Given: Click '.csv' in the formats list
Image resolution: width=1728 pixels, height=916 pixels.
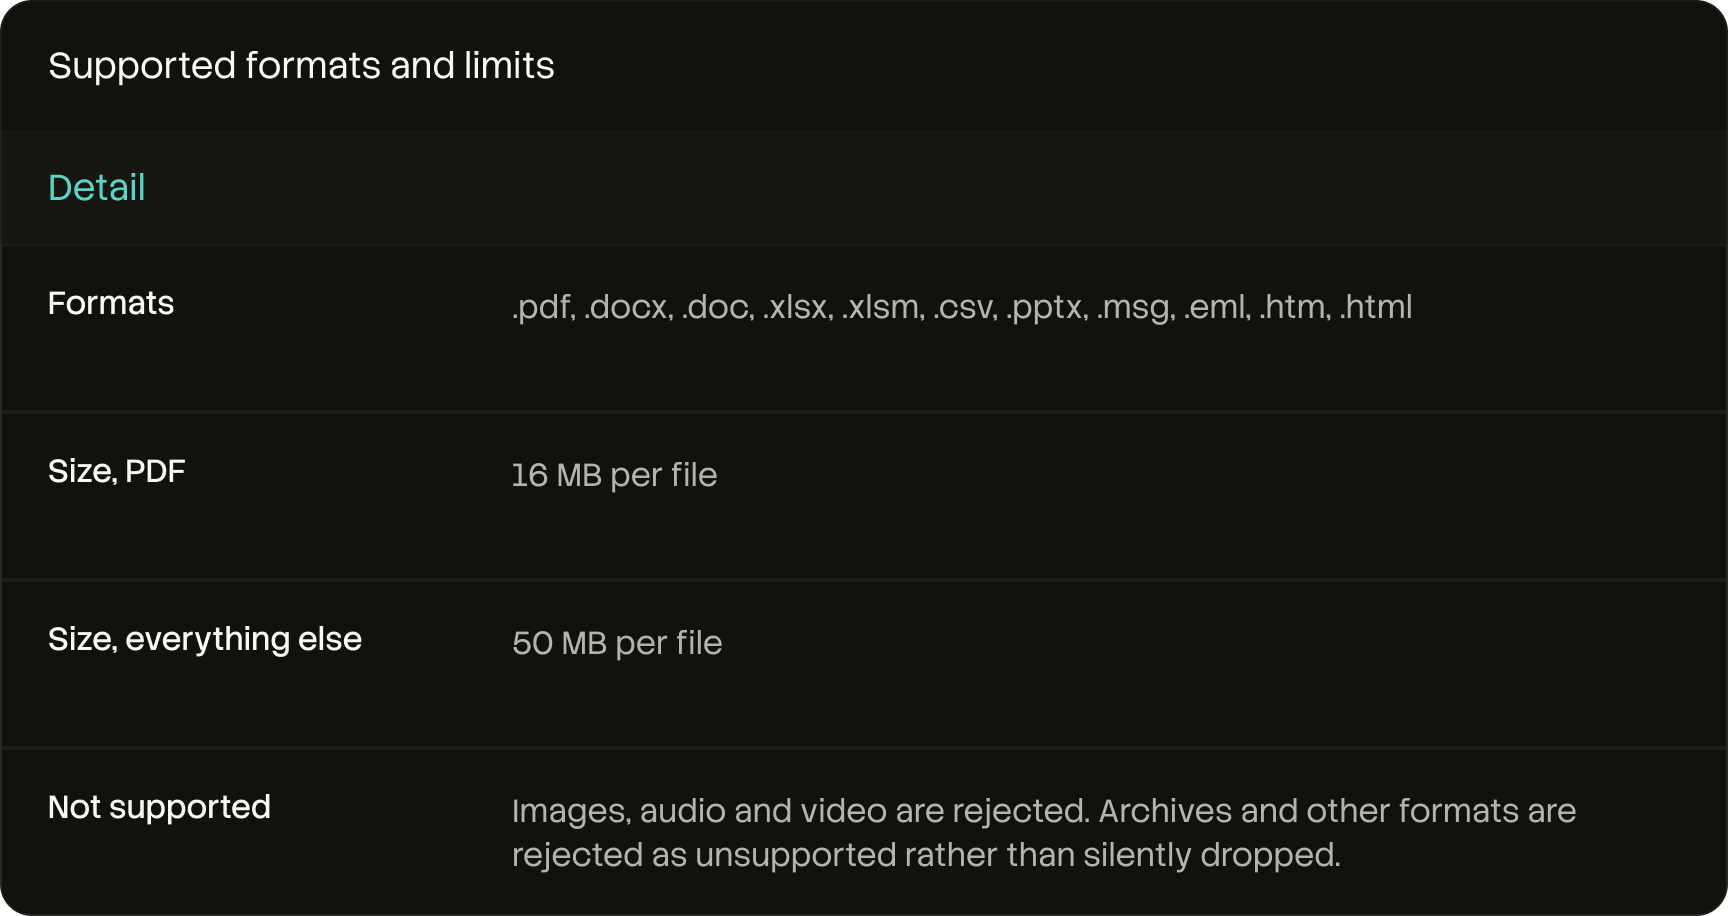Looking at the screenshot, I should point(965,307).
